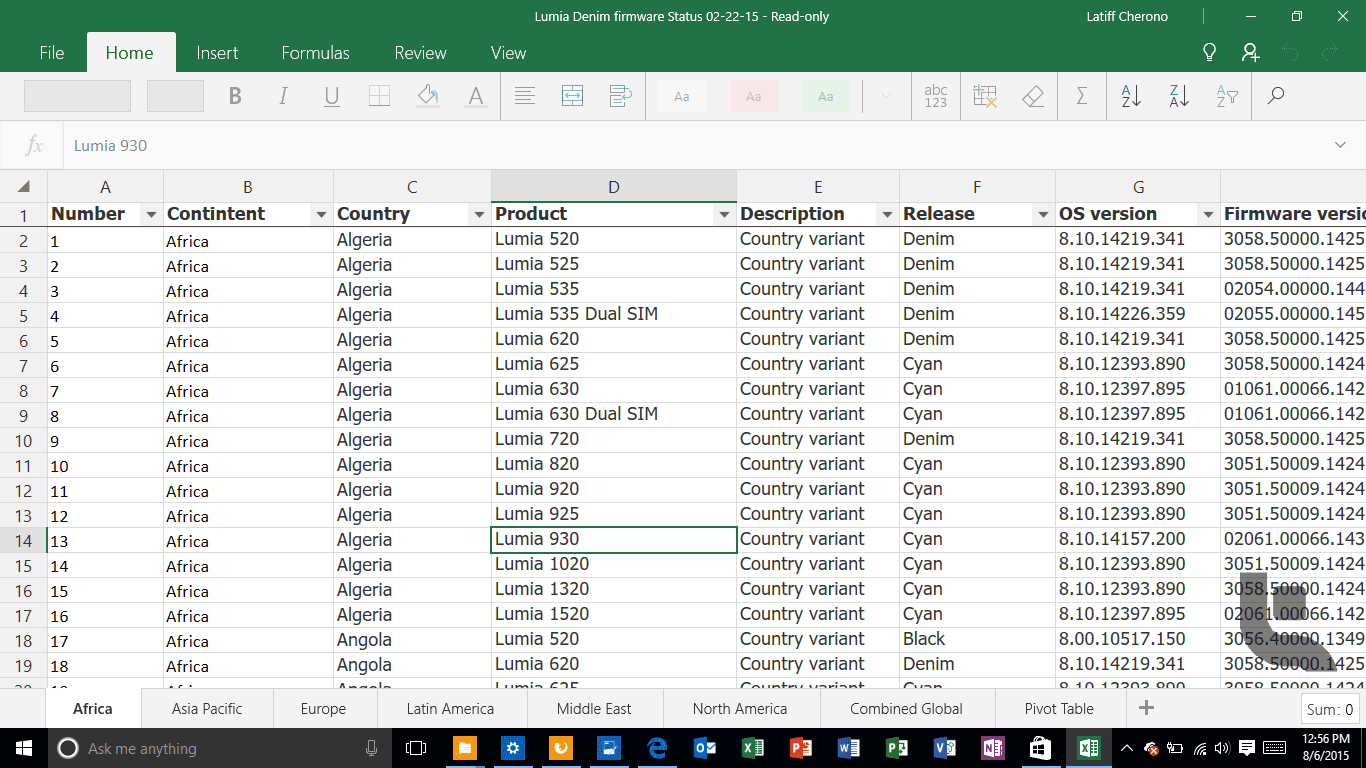Open the Number column filter dropdown

[151, 215]
